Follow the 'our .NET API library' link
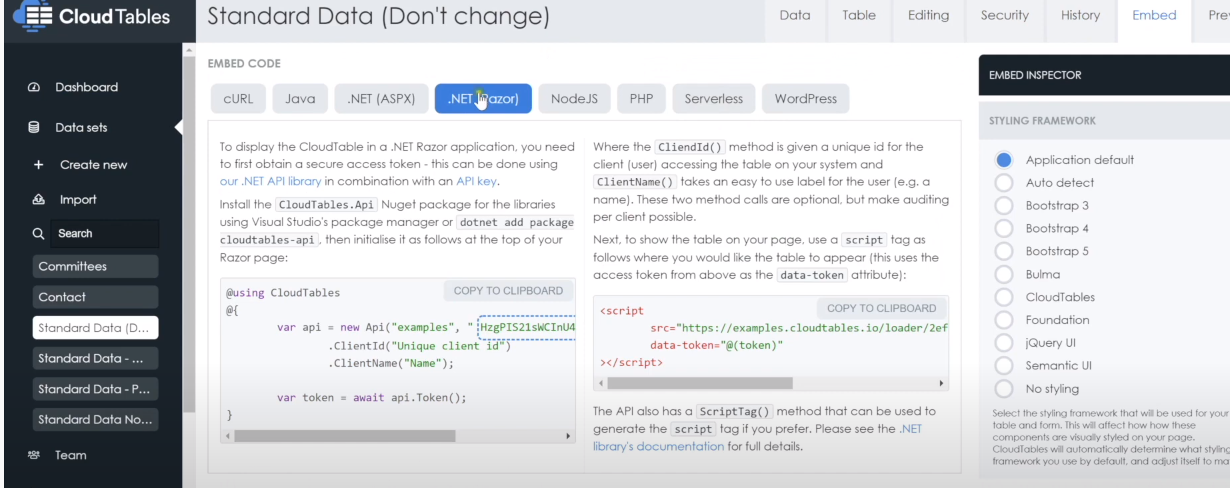This screenshot has height=488, width=1230. point(272,181)
